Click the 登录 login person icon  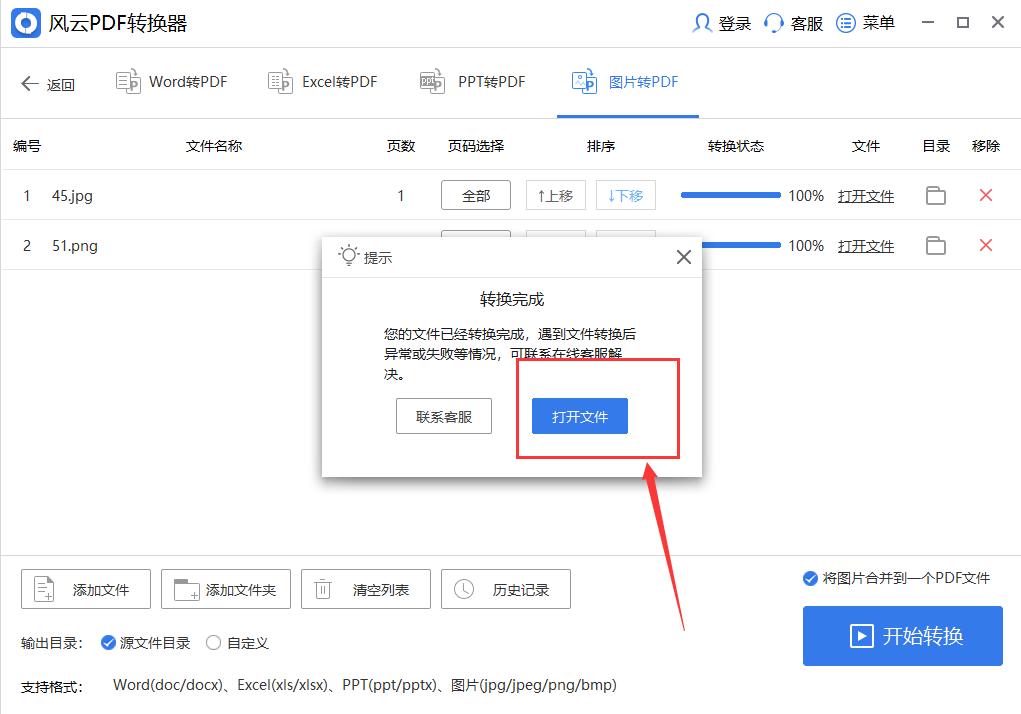point(702,22)
